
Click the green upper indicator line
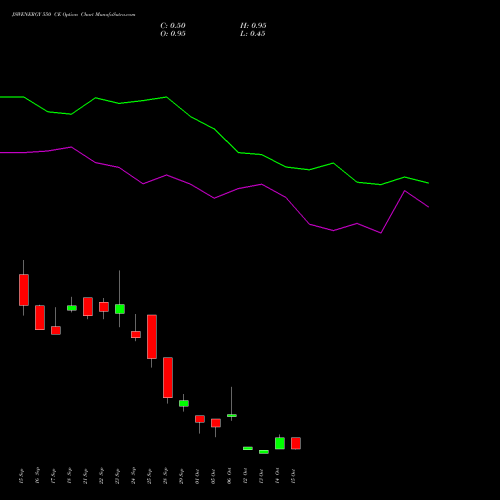pos(214,129)
